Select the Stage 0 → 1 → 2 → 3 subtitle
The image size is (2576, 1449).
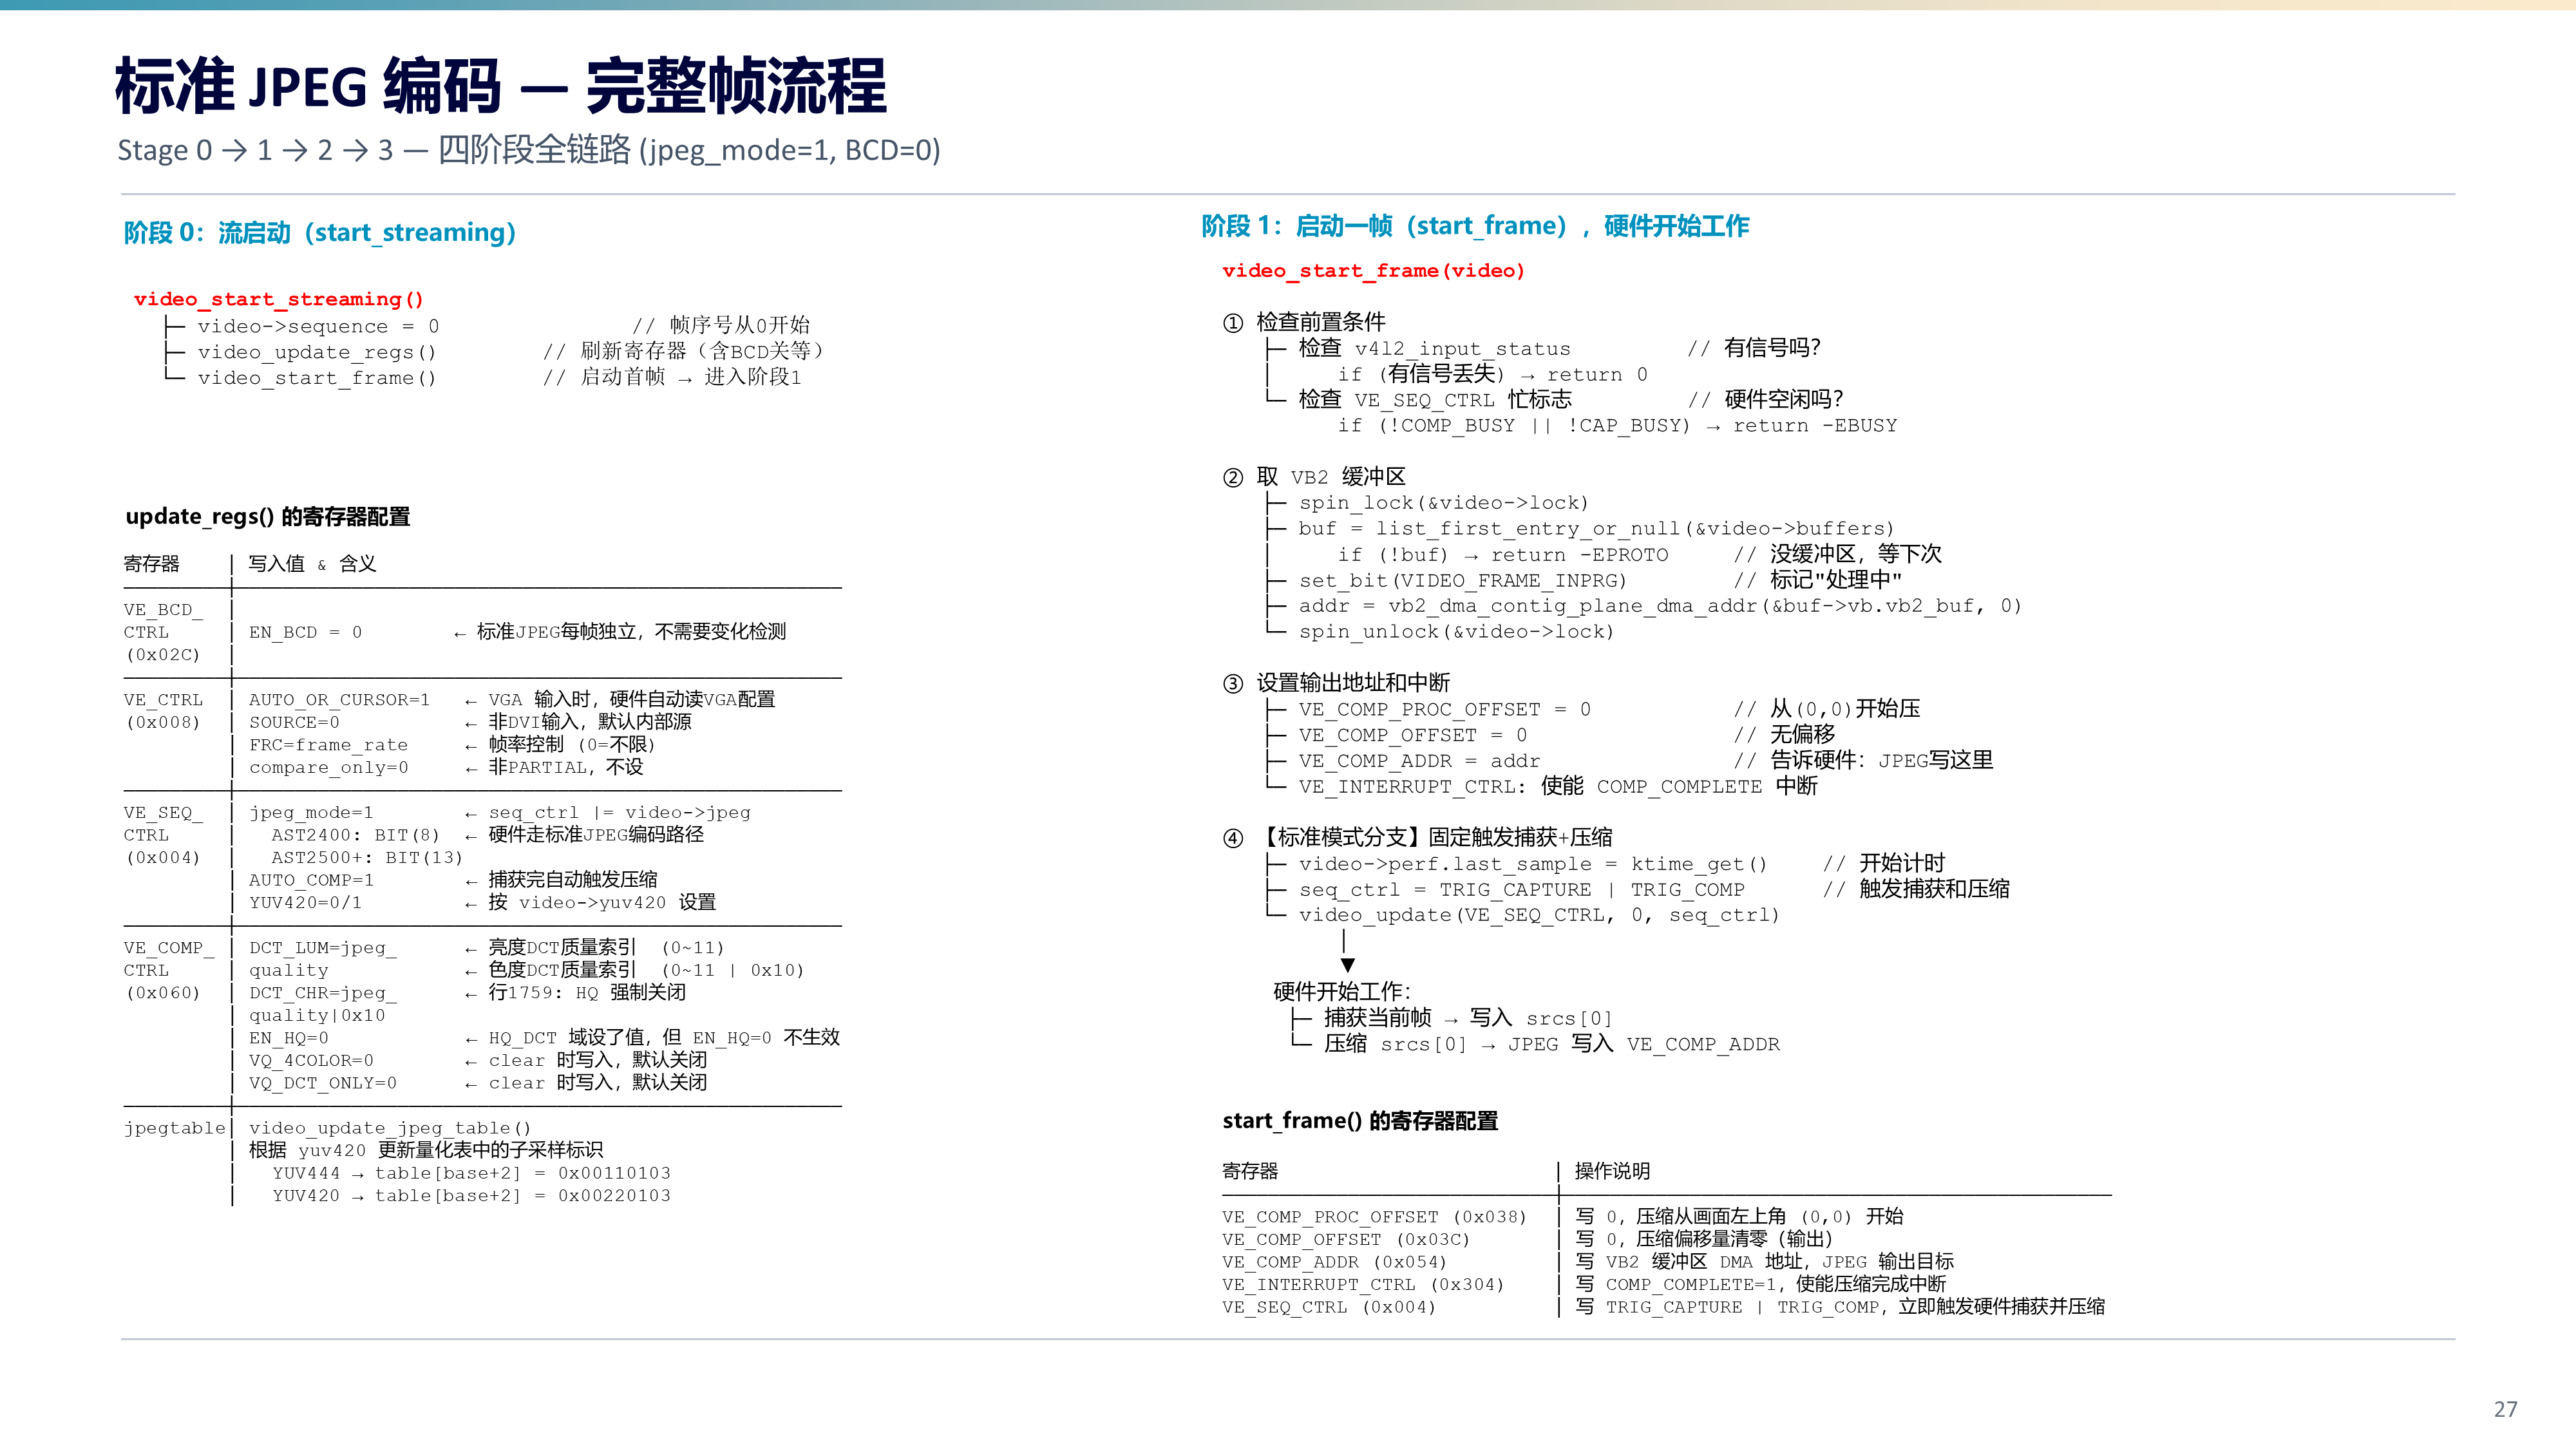(529, 150)
